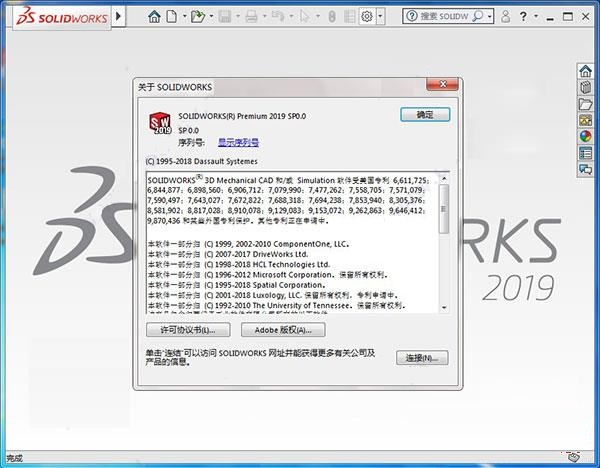This screenshot has width=600, height=468.
Task: Open the dropdown arrow next to Print
Action: (264, 16)
